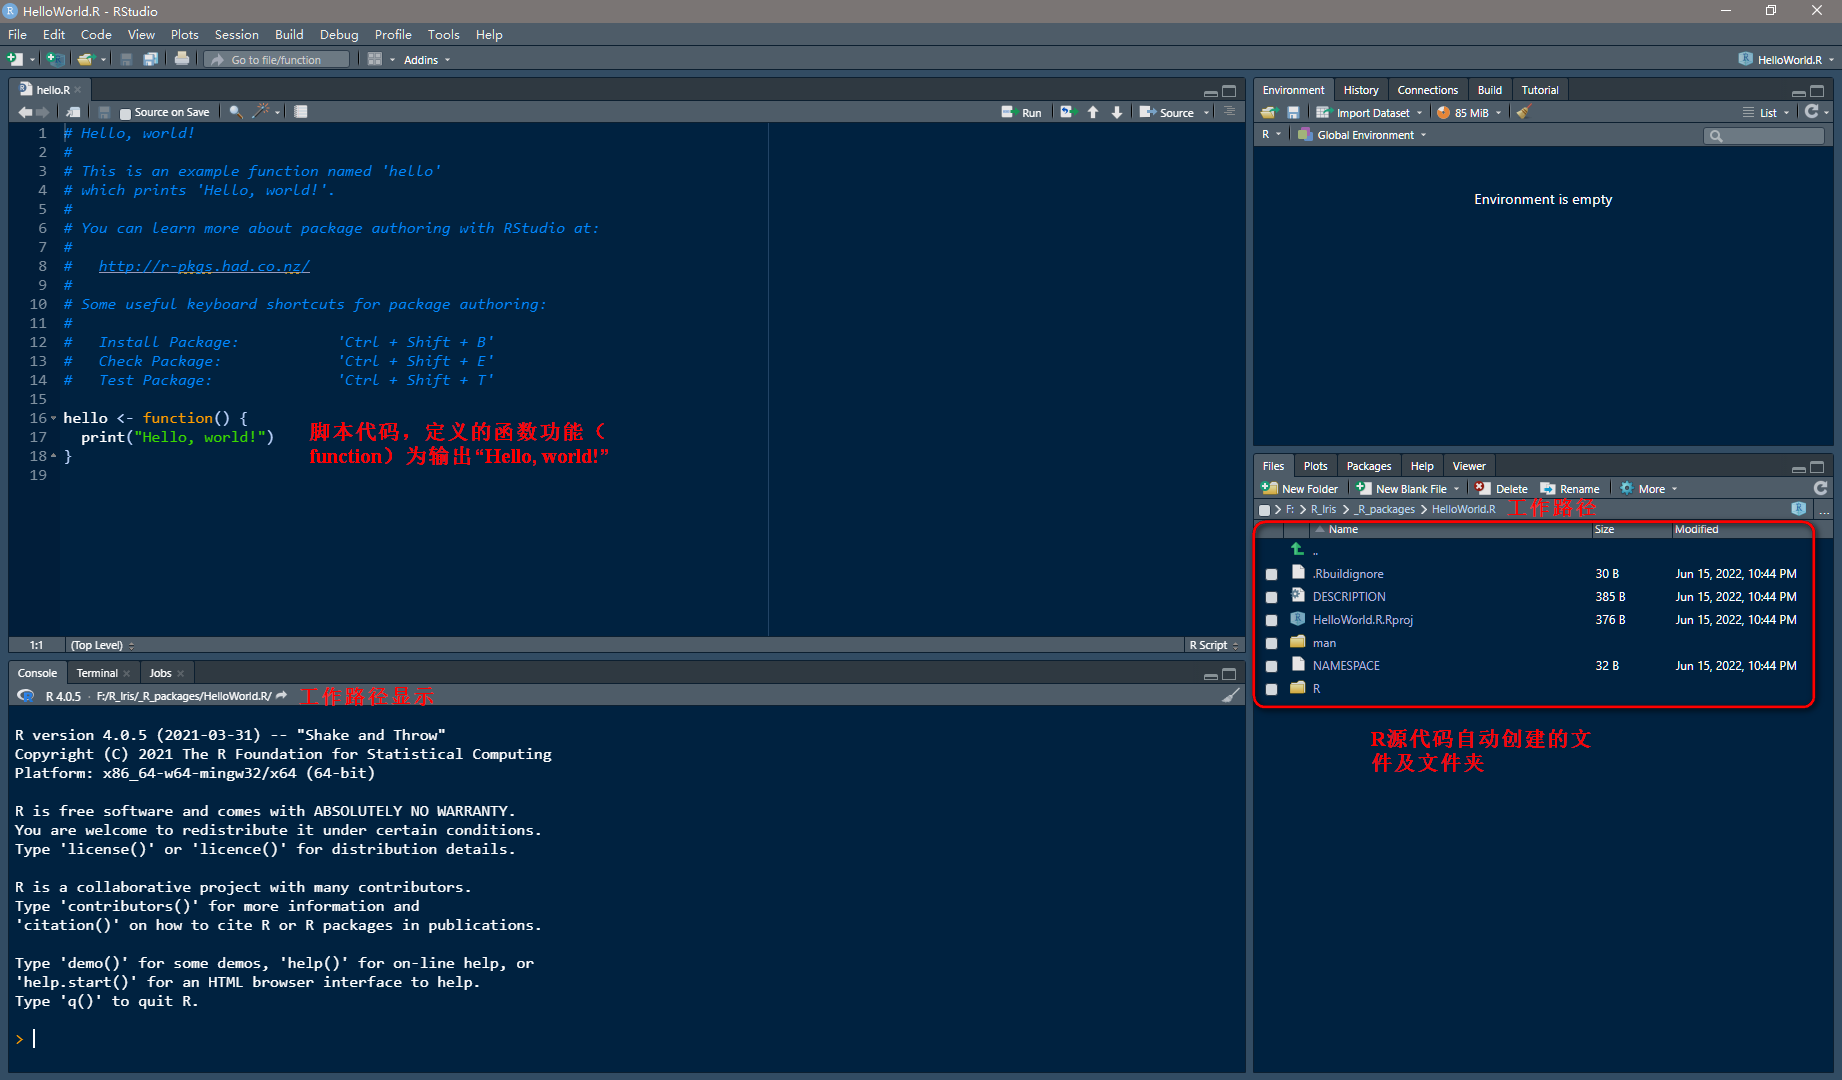Load workspace via Environment folder icon

pos(1270,112)
